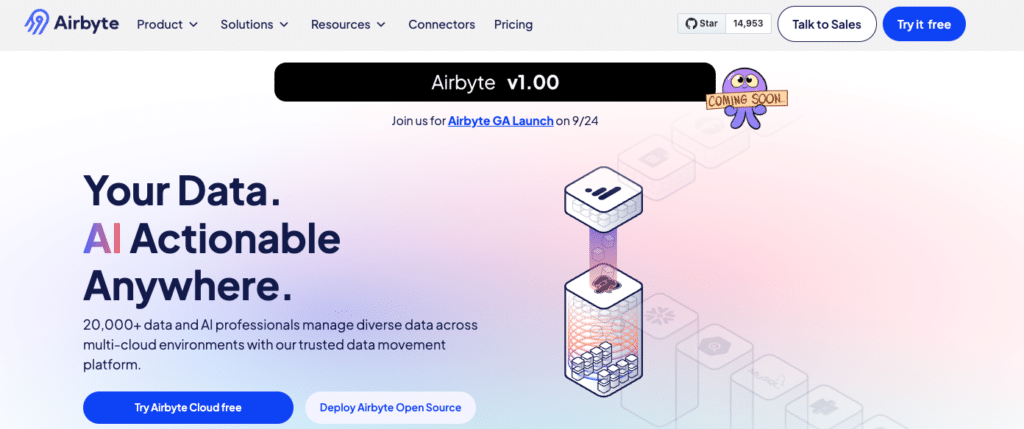Click the Product chevron arrow
The image size is (1024, 429).
tap(193, 25)
